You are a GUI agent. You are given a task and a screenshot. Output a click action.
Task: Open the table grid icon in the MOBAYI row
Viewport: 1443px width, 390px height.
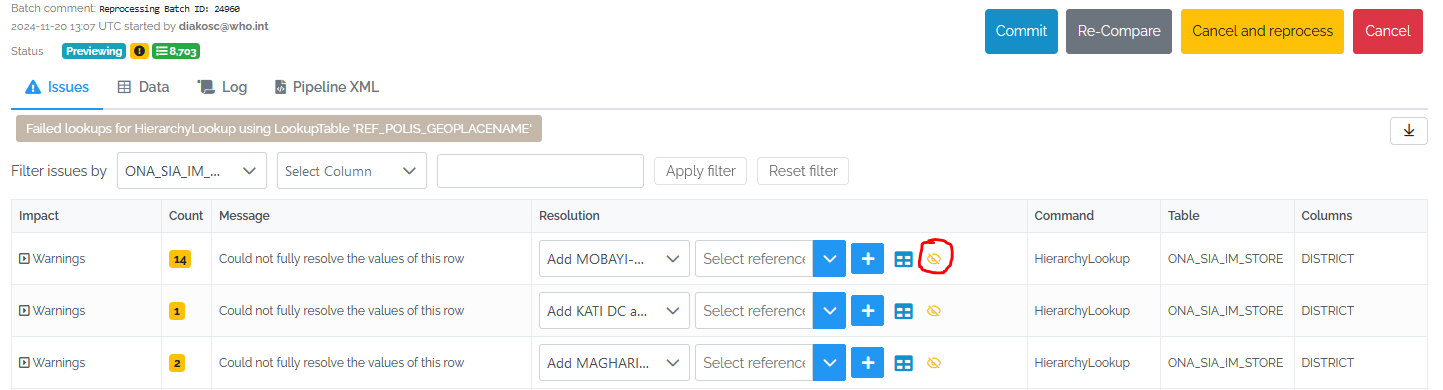(903, 259)
